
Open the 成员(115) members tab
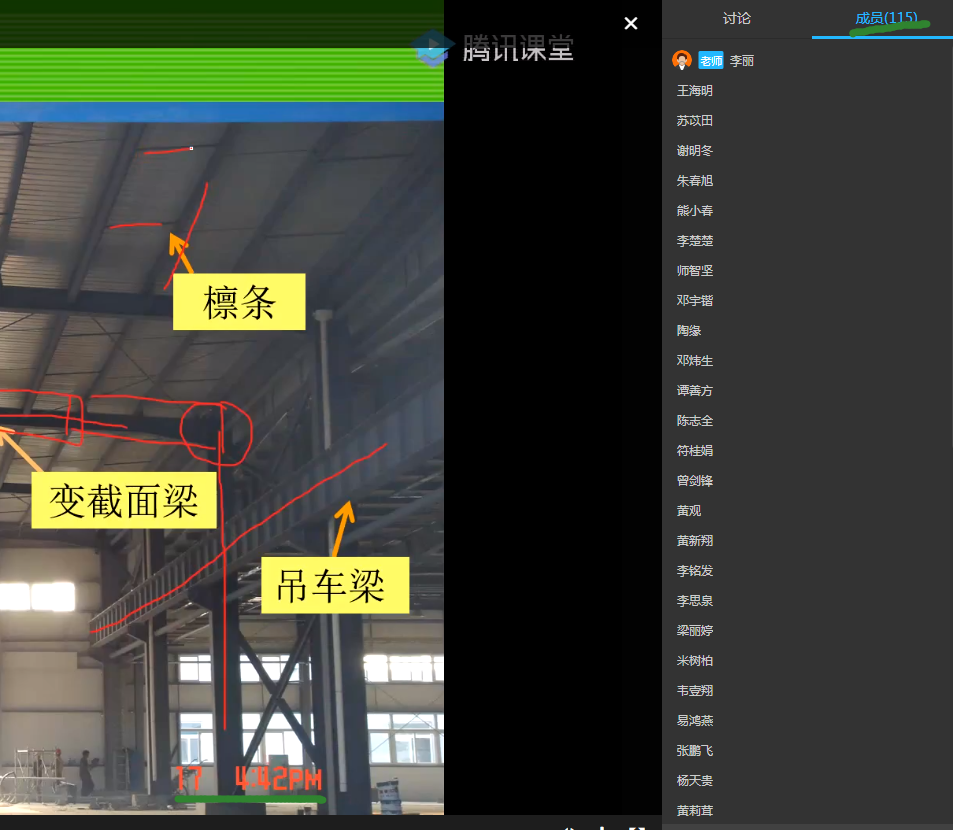[885, 19]
